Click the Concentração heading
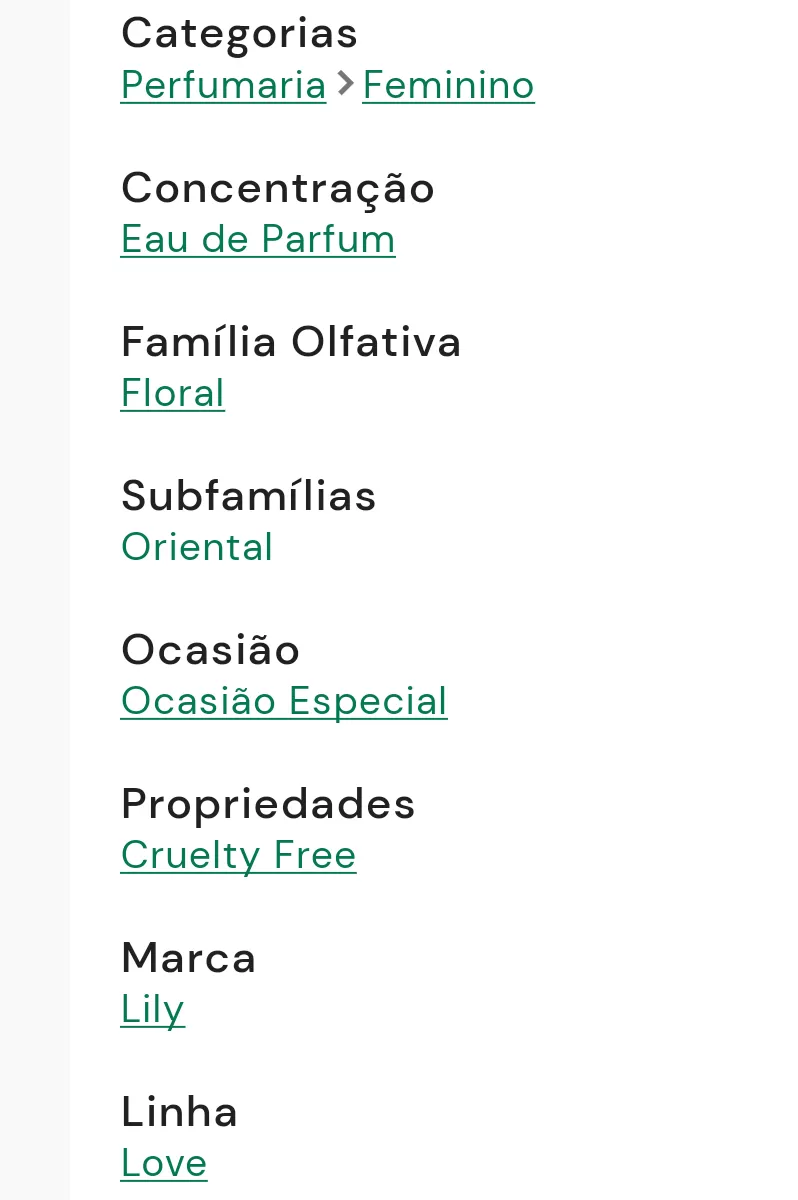 coord(278,188)
